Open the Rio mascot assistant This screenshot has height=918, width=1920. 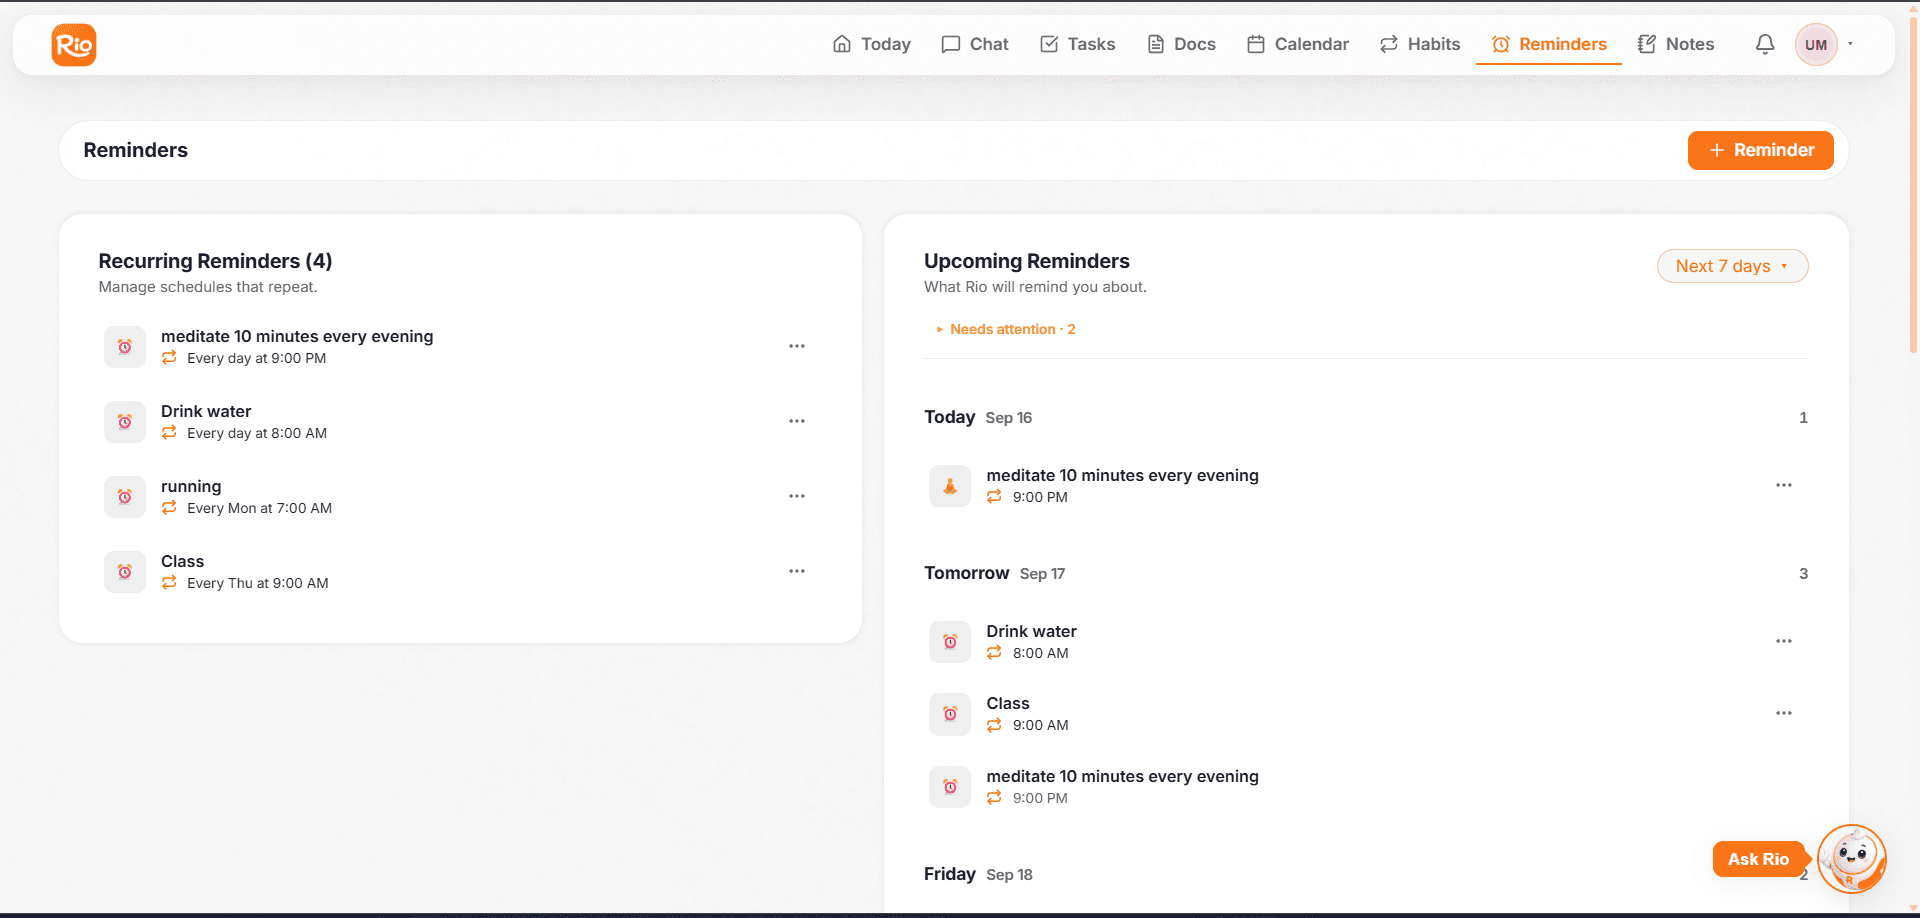click(1852, 858)
